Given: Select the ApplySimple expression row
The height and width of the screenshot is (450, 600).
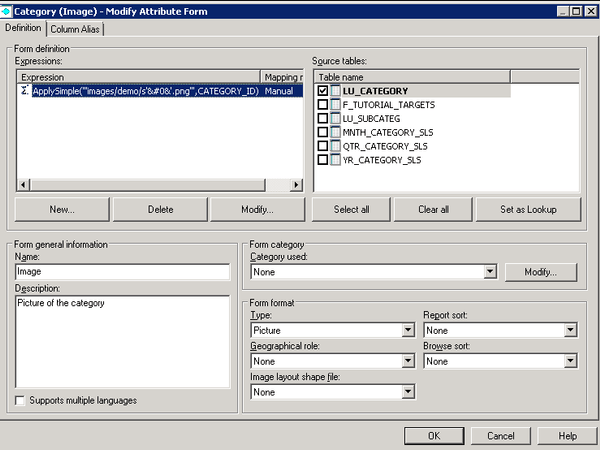Looking at the screenshot, I should tap(161, 91).
